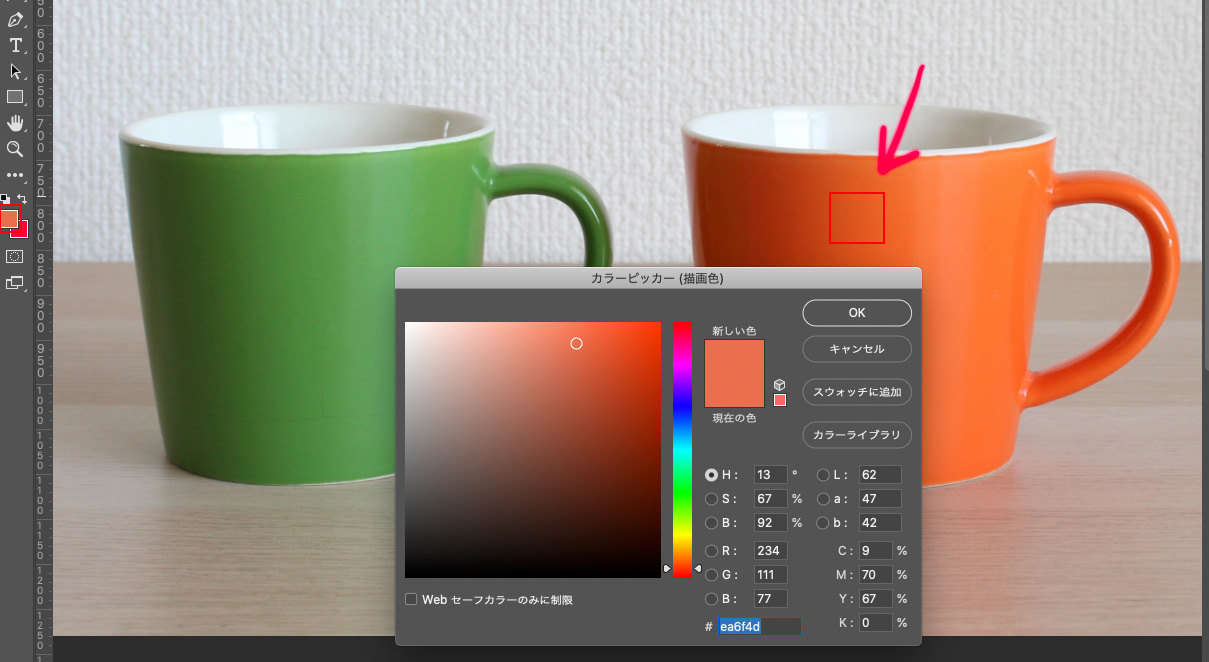Screen dimensions: 1209x662
Task: Swap foreground and background colors
Action: coord(22,198)
